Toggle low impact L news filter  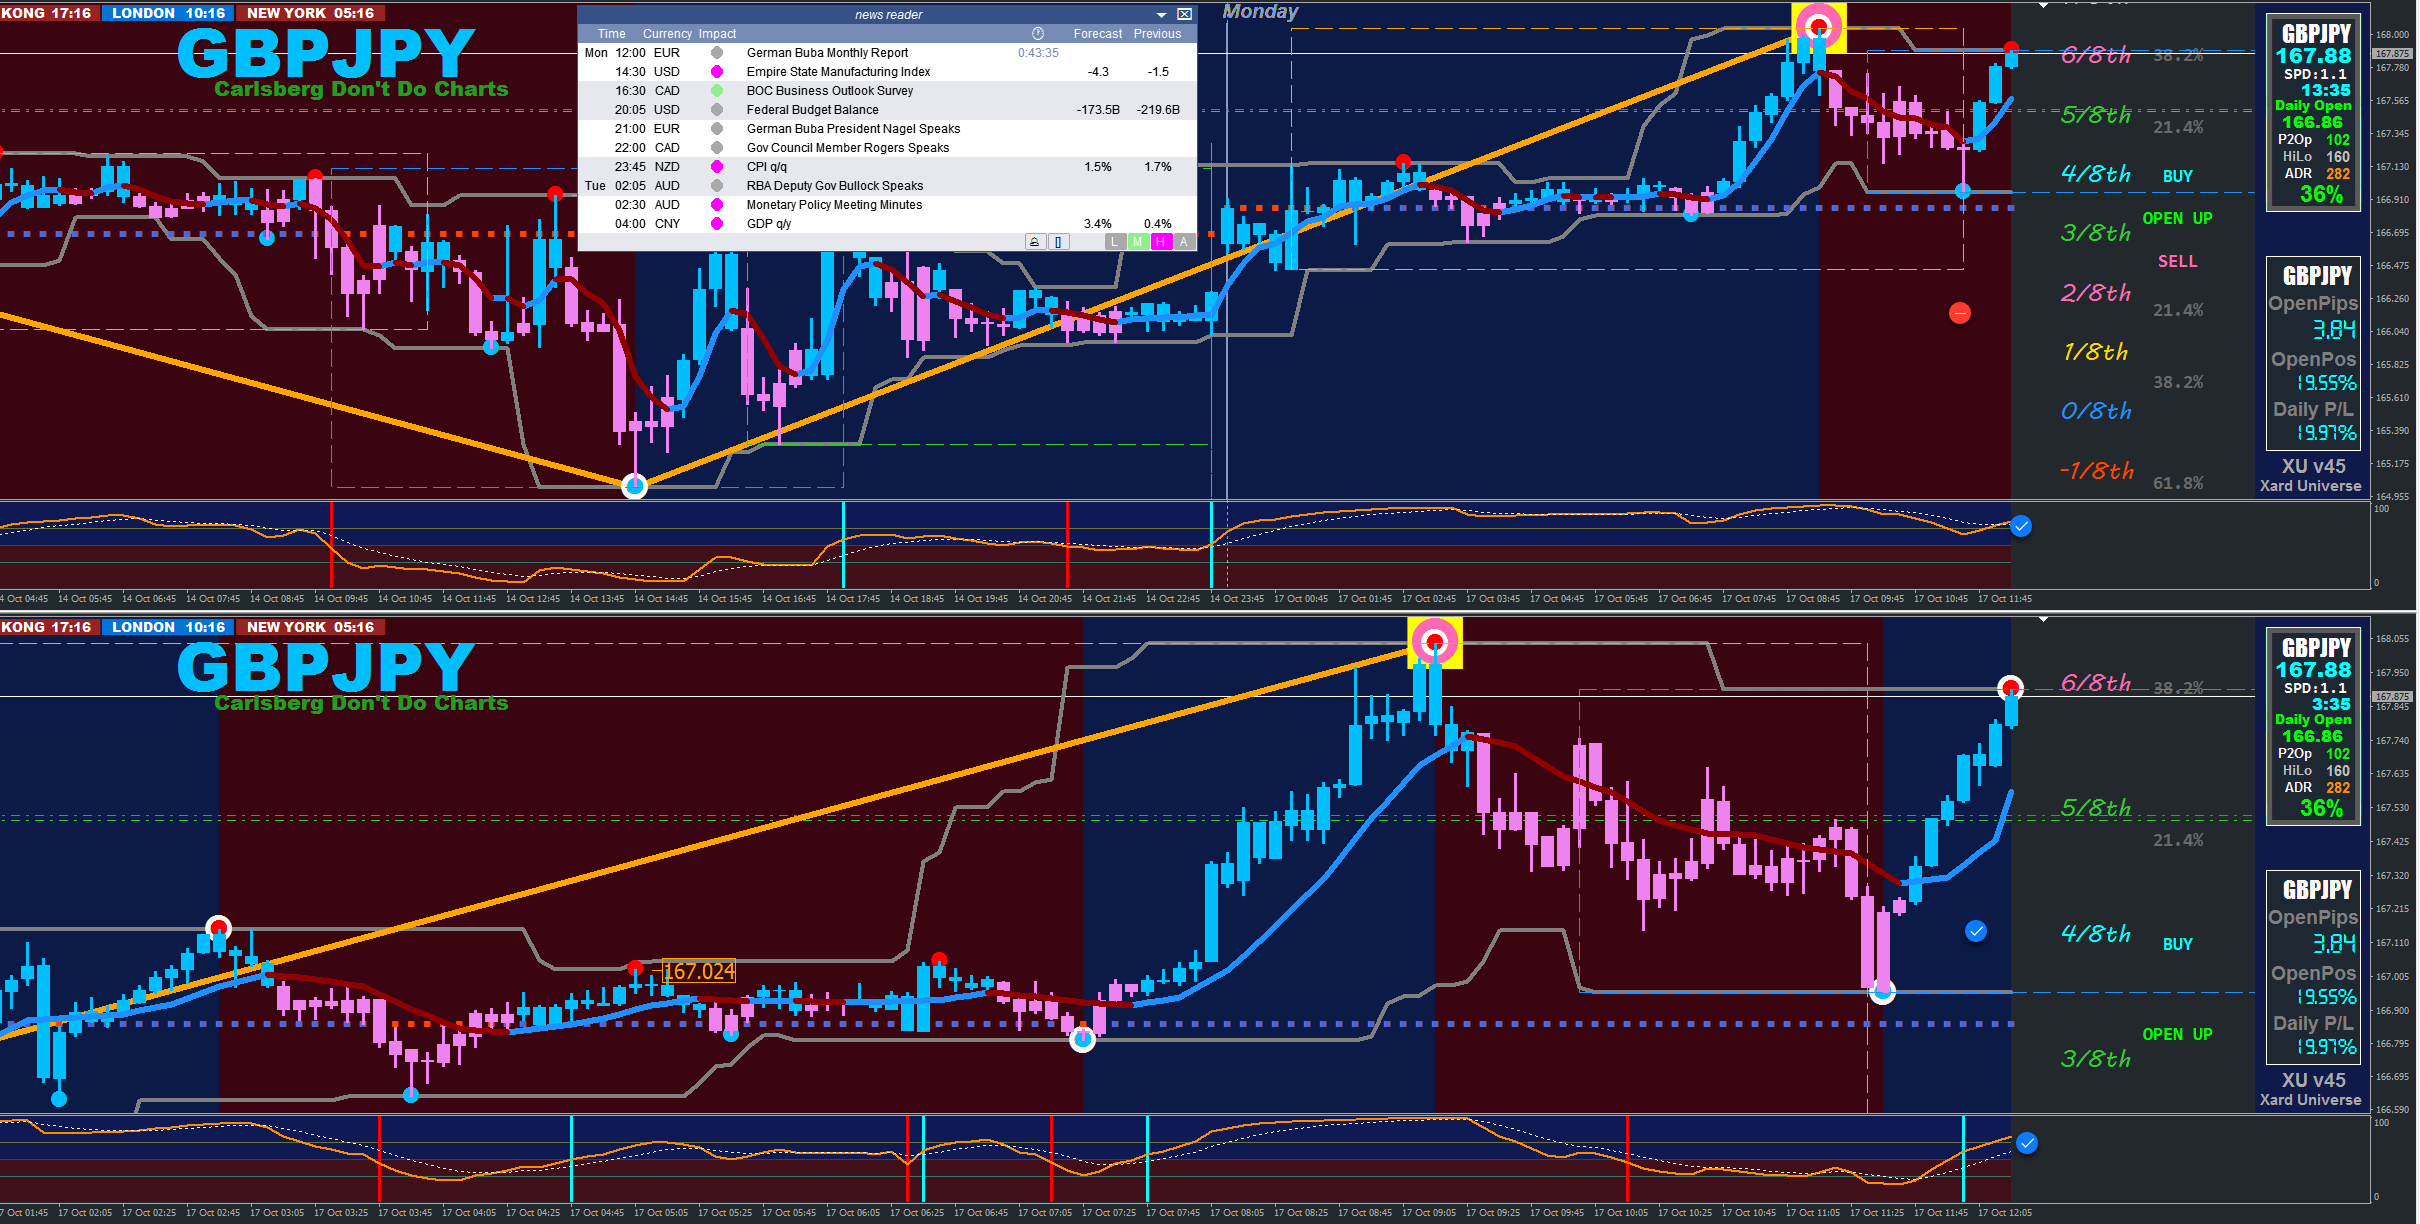(x=1115, y=242)
